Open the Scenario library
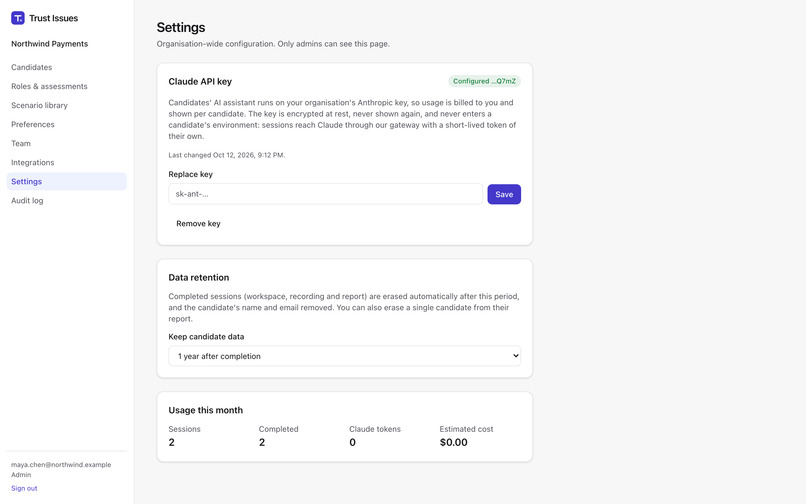Viewport: 806px width, 504px height. click(x=39, y=105)
